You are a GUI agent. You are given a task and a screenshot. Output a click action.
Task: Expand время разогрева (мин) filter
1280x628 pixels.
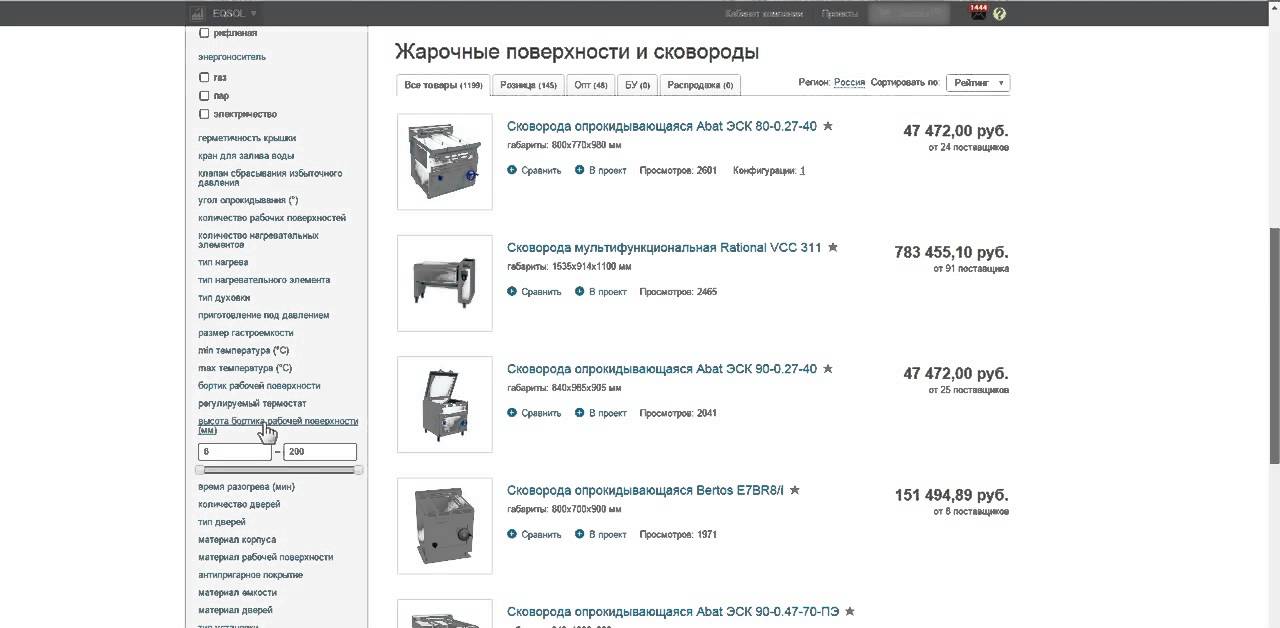pos(246,487)
